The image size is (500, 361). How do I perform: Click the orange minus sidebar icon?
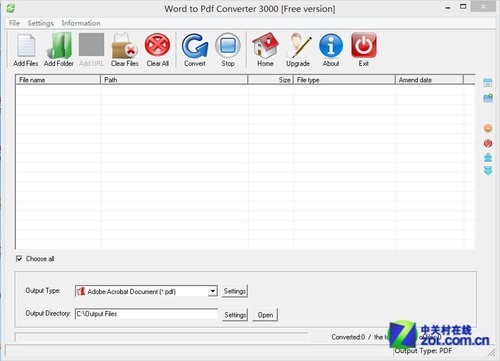[x=488, y=128]
